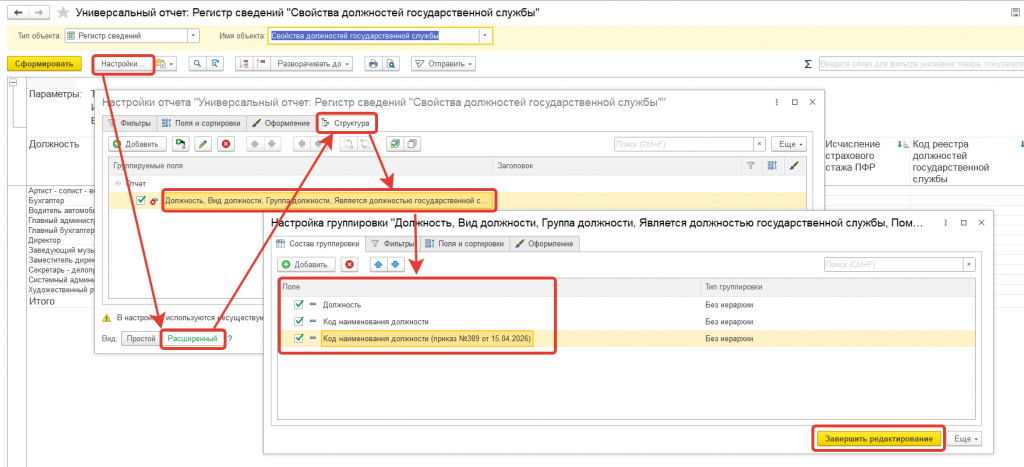Screen dimensions: 1024x467
Task: Click blue move down arrow in grouping settings
Action: click(x=396, y=264)
